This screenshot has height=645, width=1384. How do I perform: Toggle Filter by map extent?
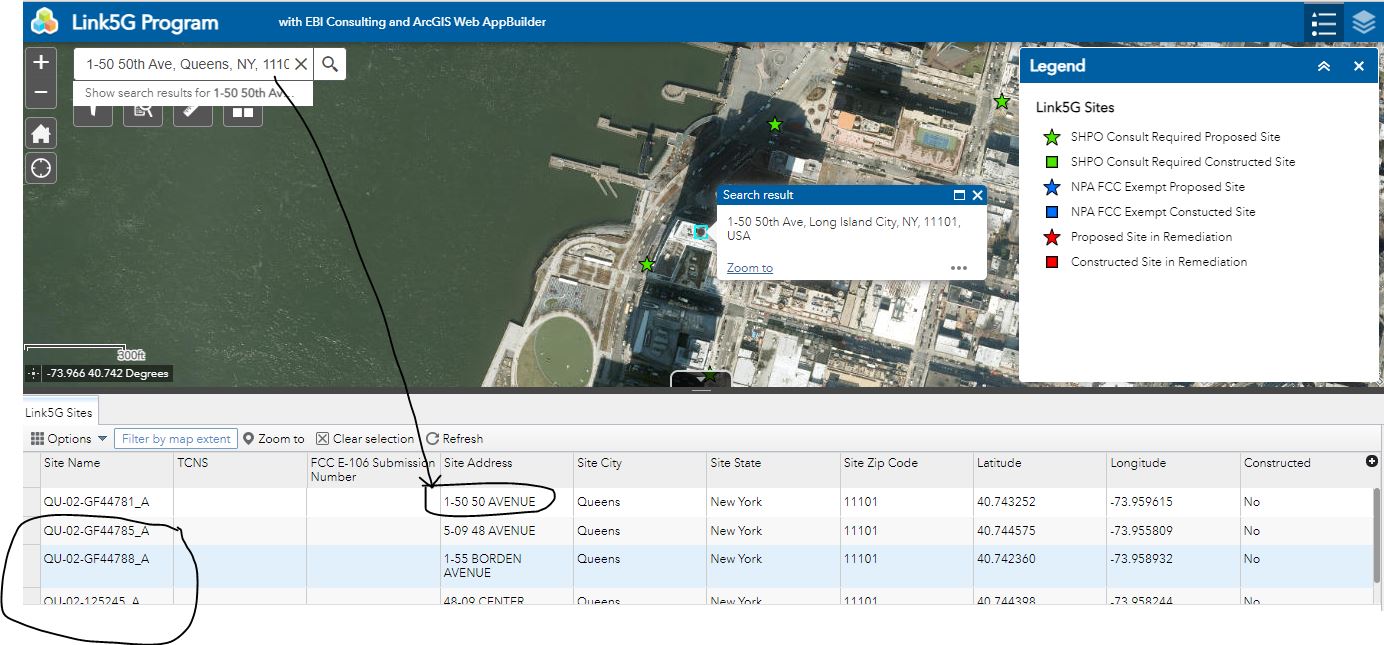(176, 438)
